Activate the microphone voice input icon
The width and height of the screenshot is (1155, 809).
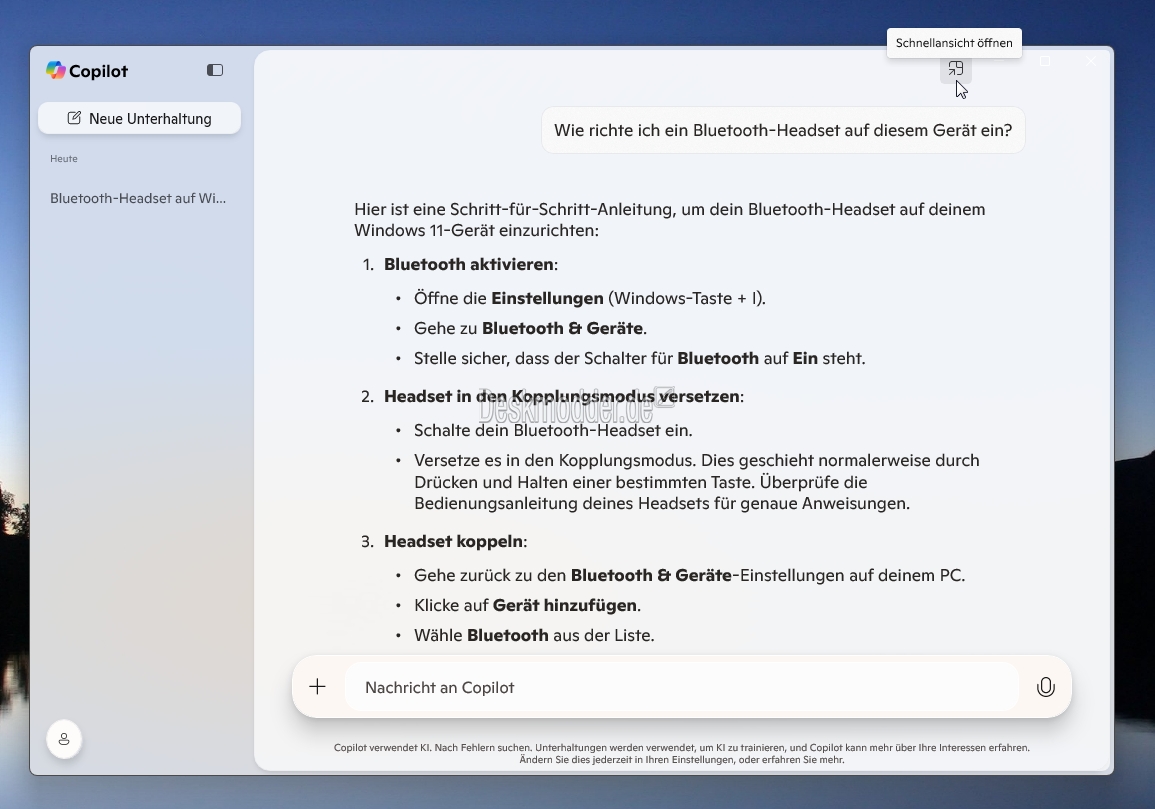(x=1045, y=687)
